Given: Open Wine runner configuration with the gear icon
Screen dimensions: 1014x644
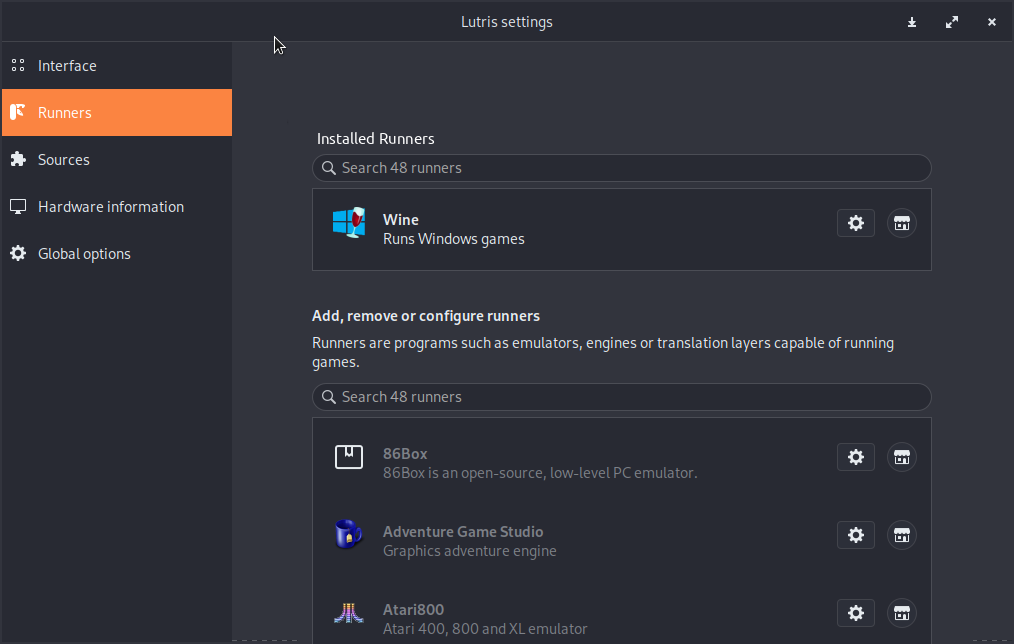Looking at the screenshot, I should point(855,223).
